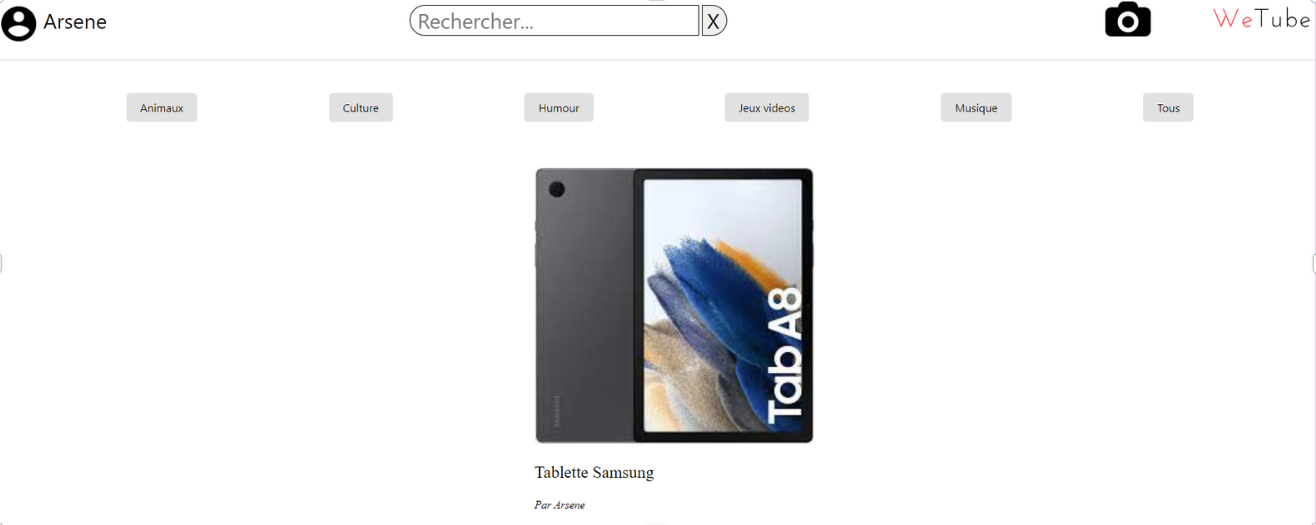The width and height of the screenshot is (1316, 525).
Task: Click the top edge center handle
Action: [x=657, y=1]
